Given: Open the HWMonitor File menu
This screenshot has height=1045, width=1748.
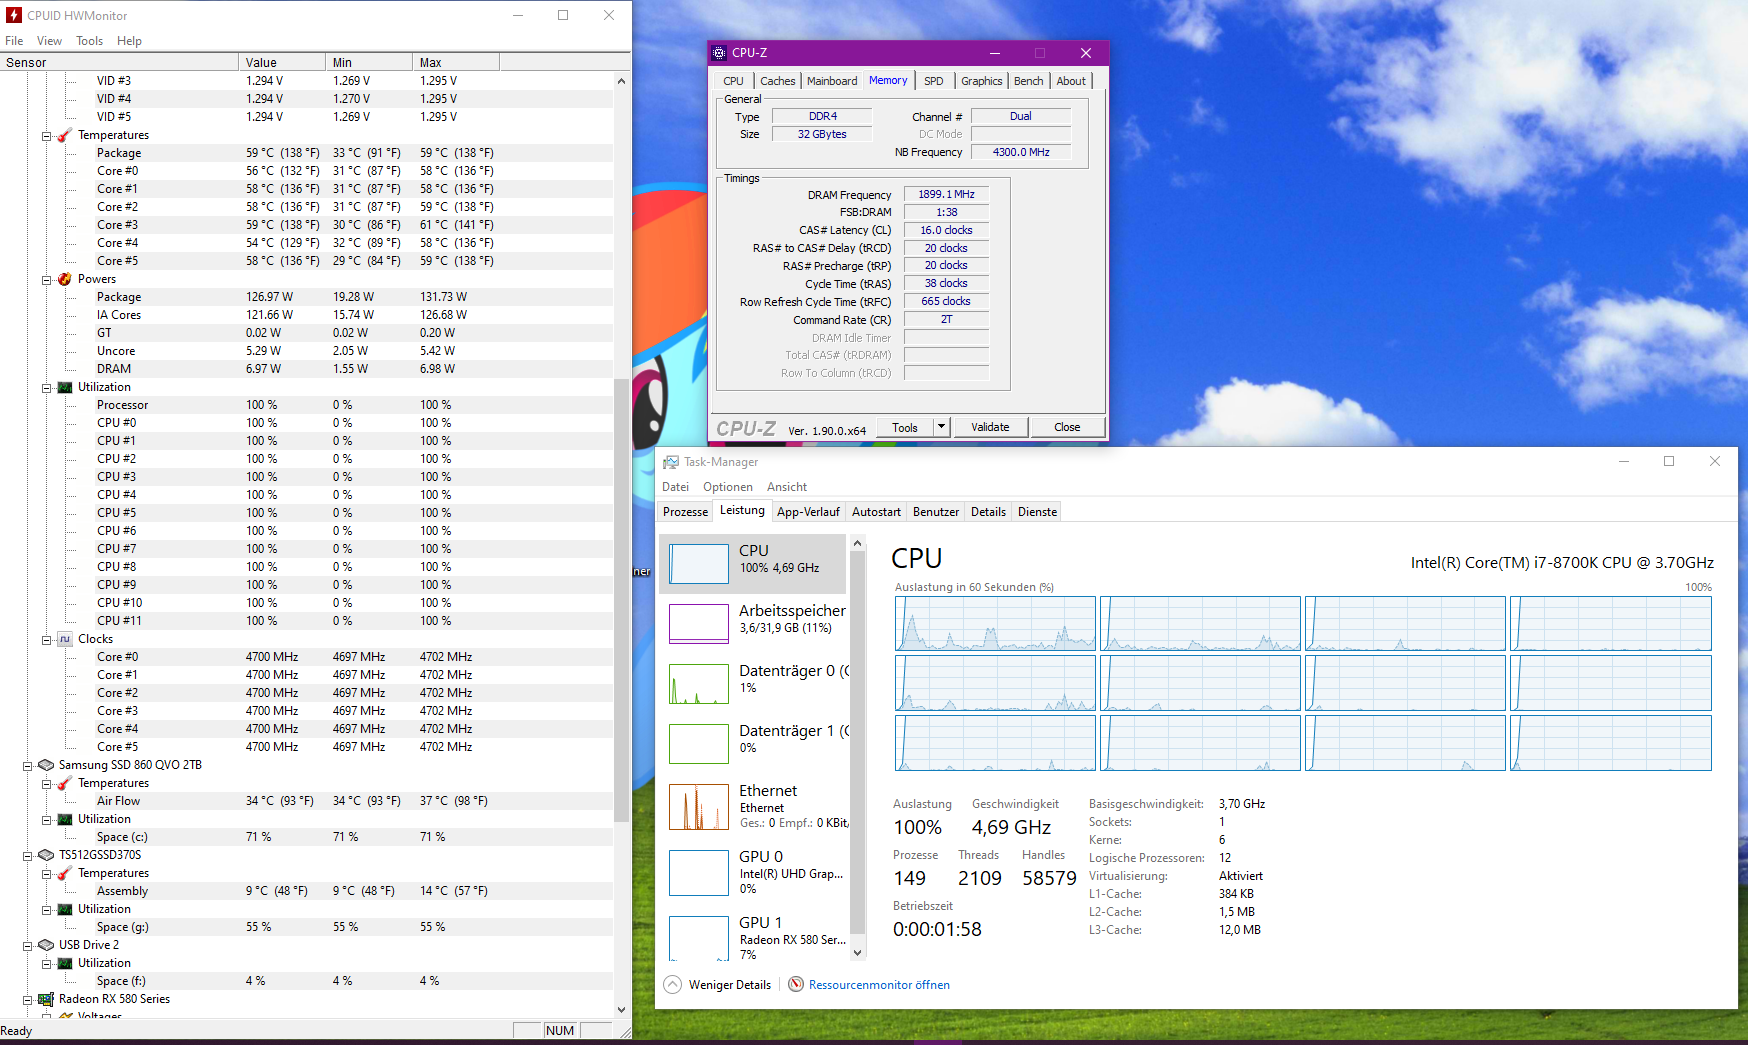Looking at the screenshot, I should 14,41.
